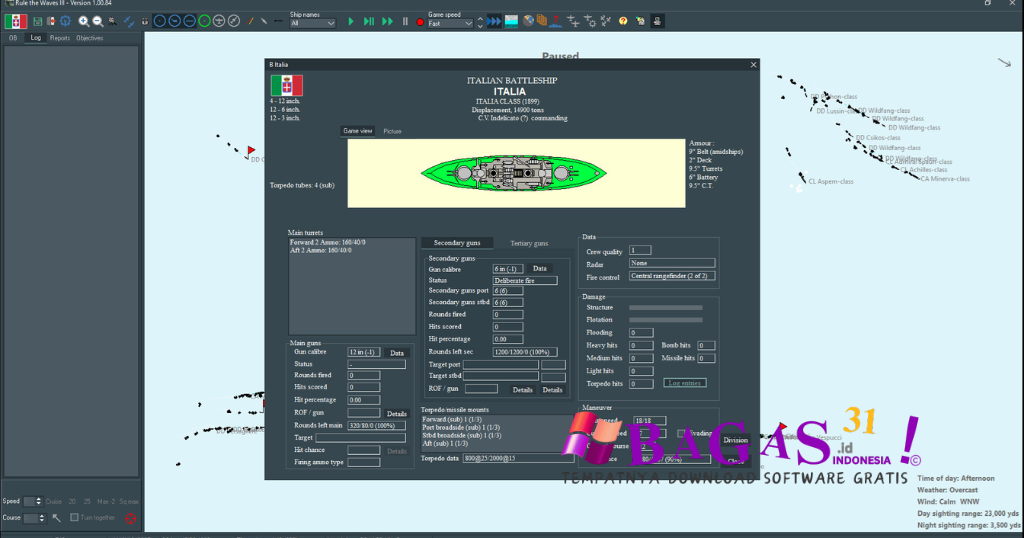Click red question mark over water icon

(556, 22)
